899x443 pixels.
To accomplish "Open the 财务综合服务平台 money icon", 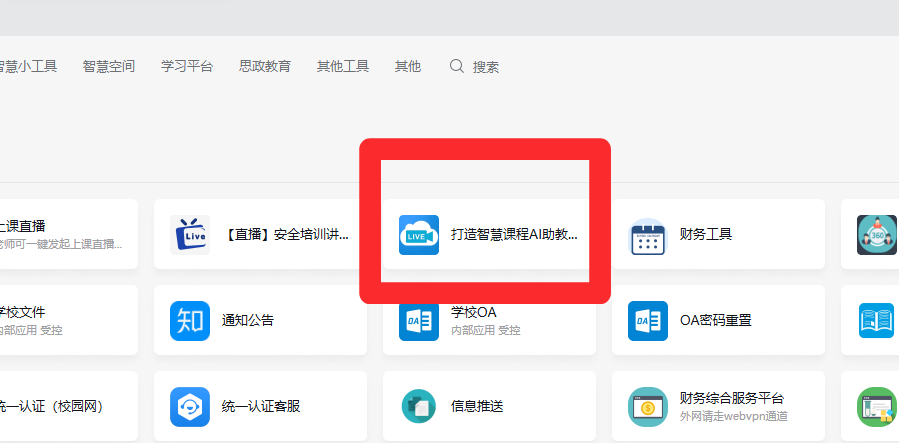I will pos(647,406).
